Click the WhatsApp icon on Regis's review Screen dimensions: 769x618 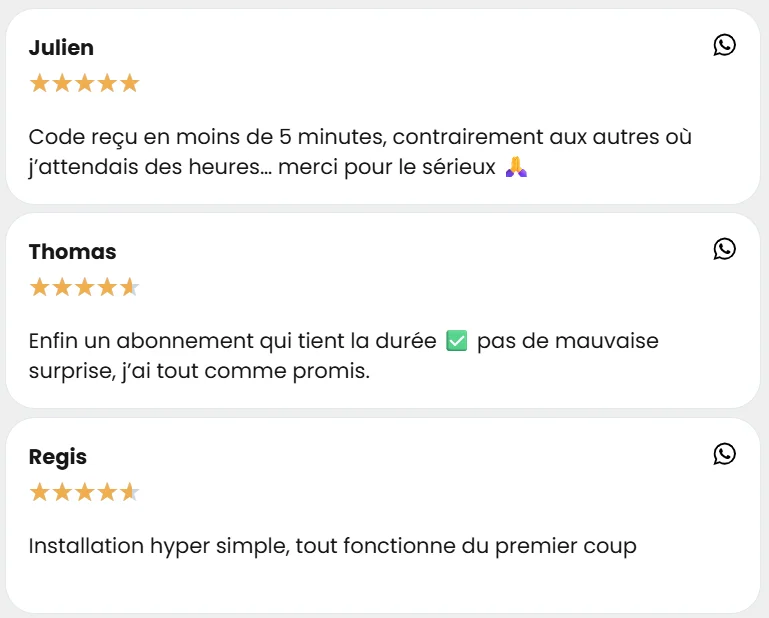[724, 454]
